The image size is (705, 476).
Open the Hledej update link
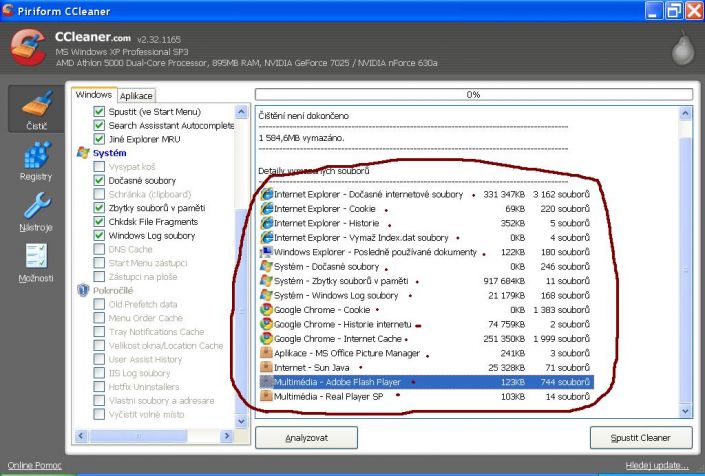[657, 466]
